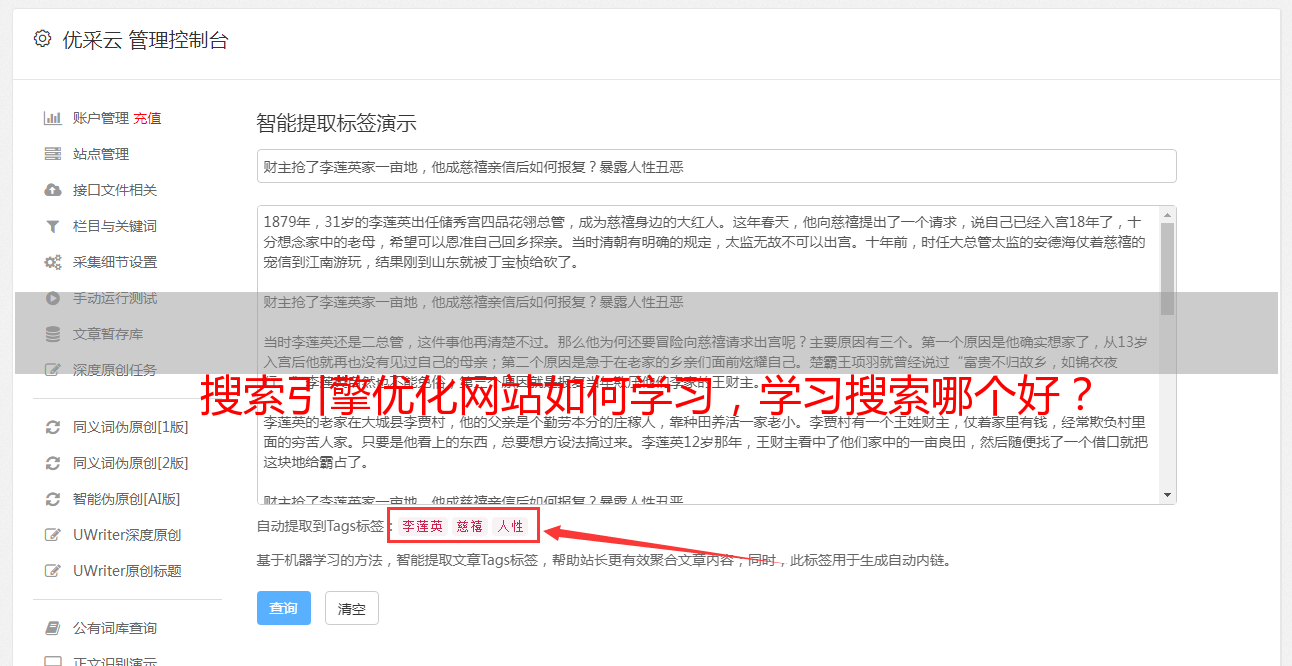Click the red 充值 link

pyautogui.click(x=148, y=118)
